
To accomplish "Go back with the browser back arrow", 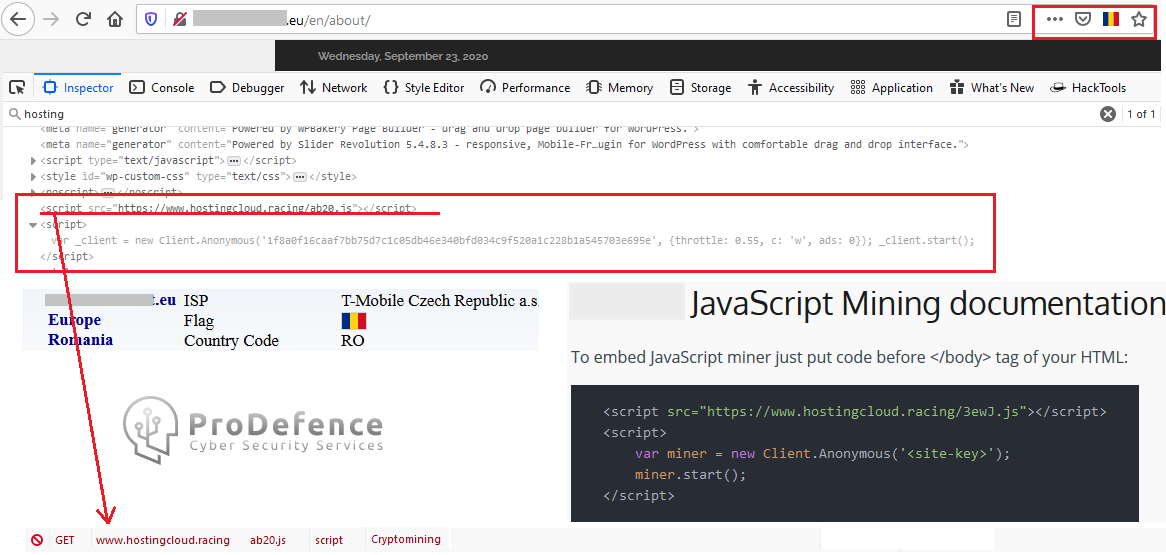I will [x=18, y=19].
